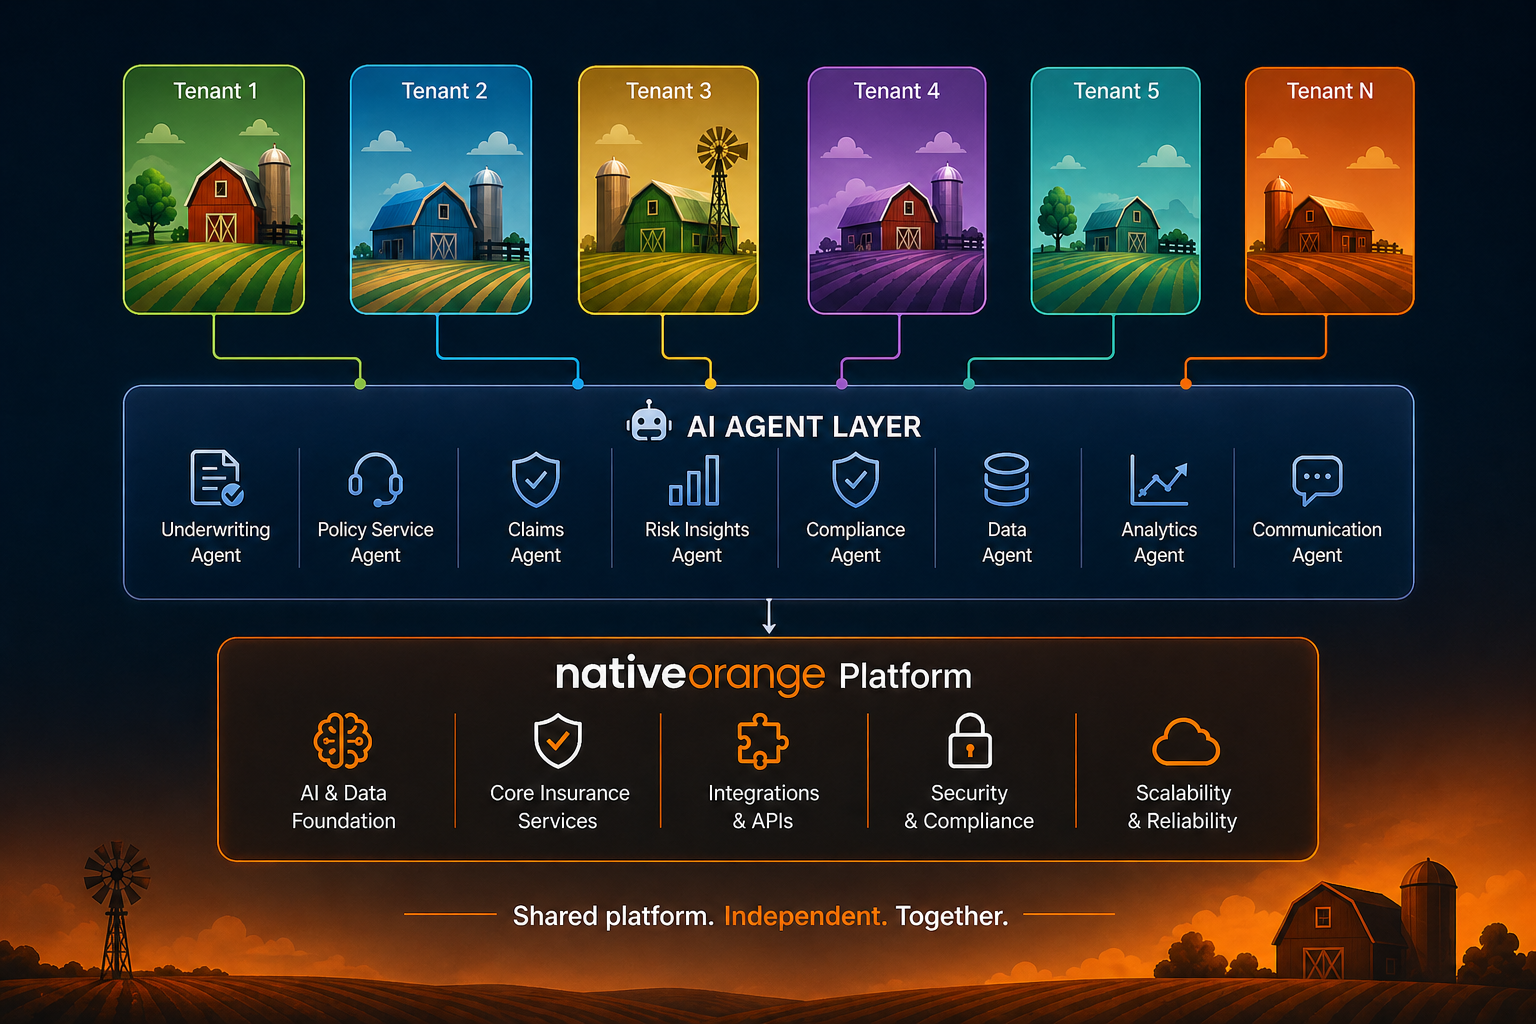Click the Underwriting Agent document icon
1536x1024 pixels.
pyautogui.click(x=217, y=477)
